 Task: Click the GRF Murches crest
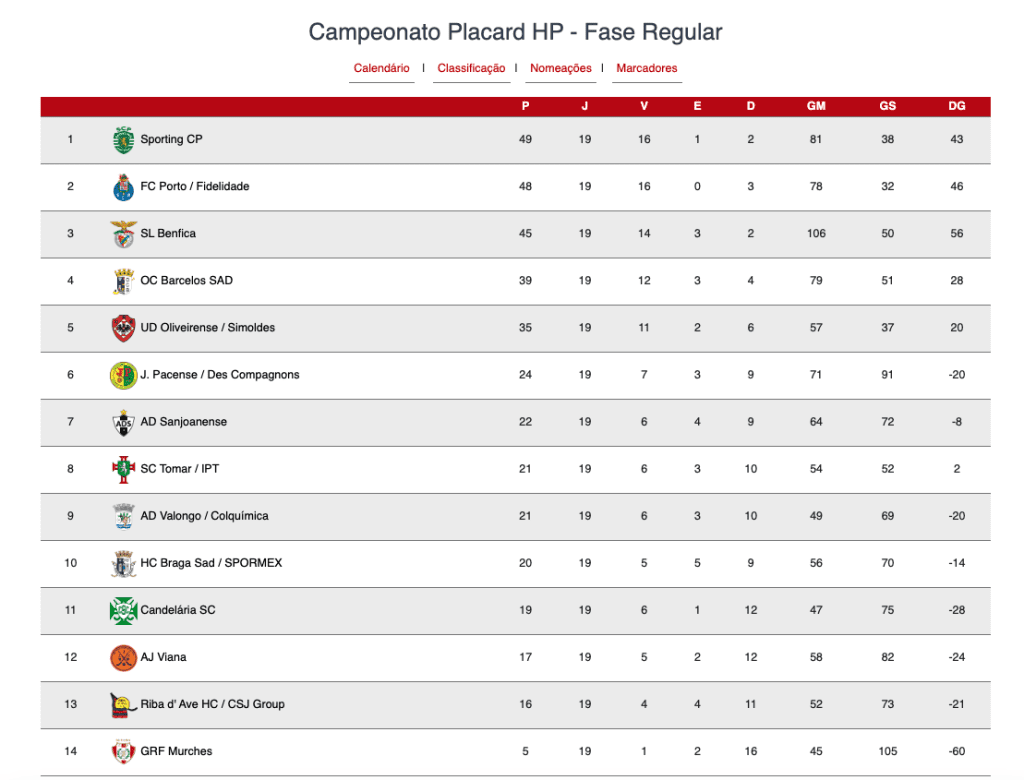point(123,751)
